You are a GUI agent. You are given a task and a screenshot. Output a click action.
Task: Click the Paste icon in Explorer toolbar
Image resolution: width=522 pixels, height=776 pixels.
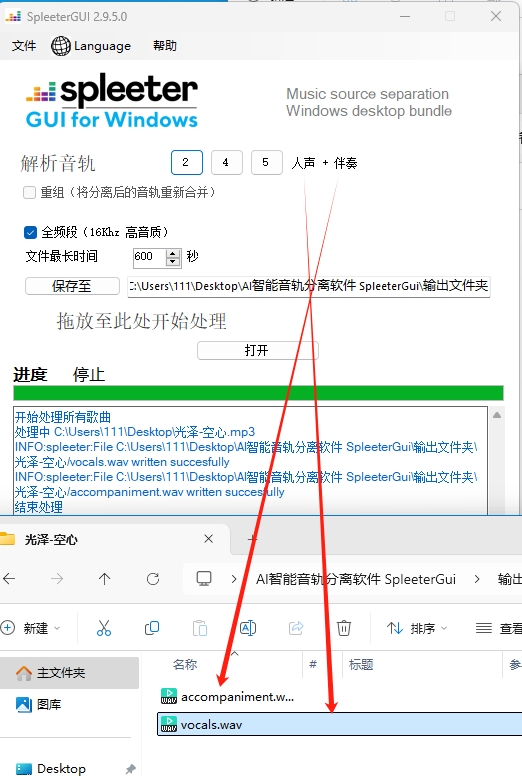coord(200,628)
